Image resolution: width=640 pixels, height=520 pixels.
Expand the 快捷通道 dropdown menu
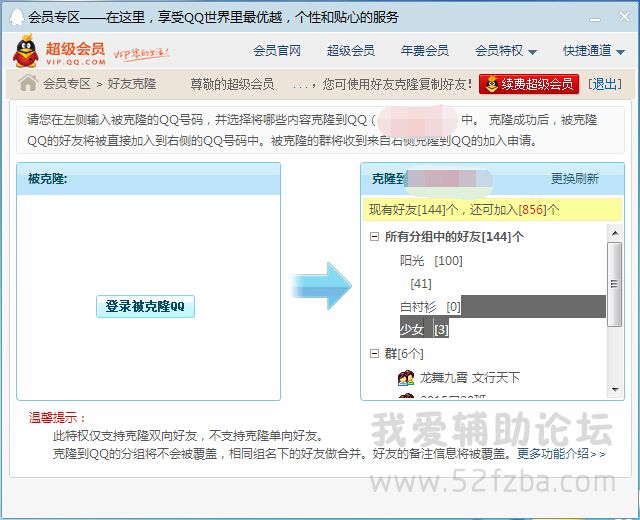[594, 51]
